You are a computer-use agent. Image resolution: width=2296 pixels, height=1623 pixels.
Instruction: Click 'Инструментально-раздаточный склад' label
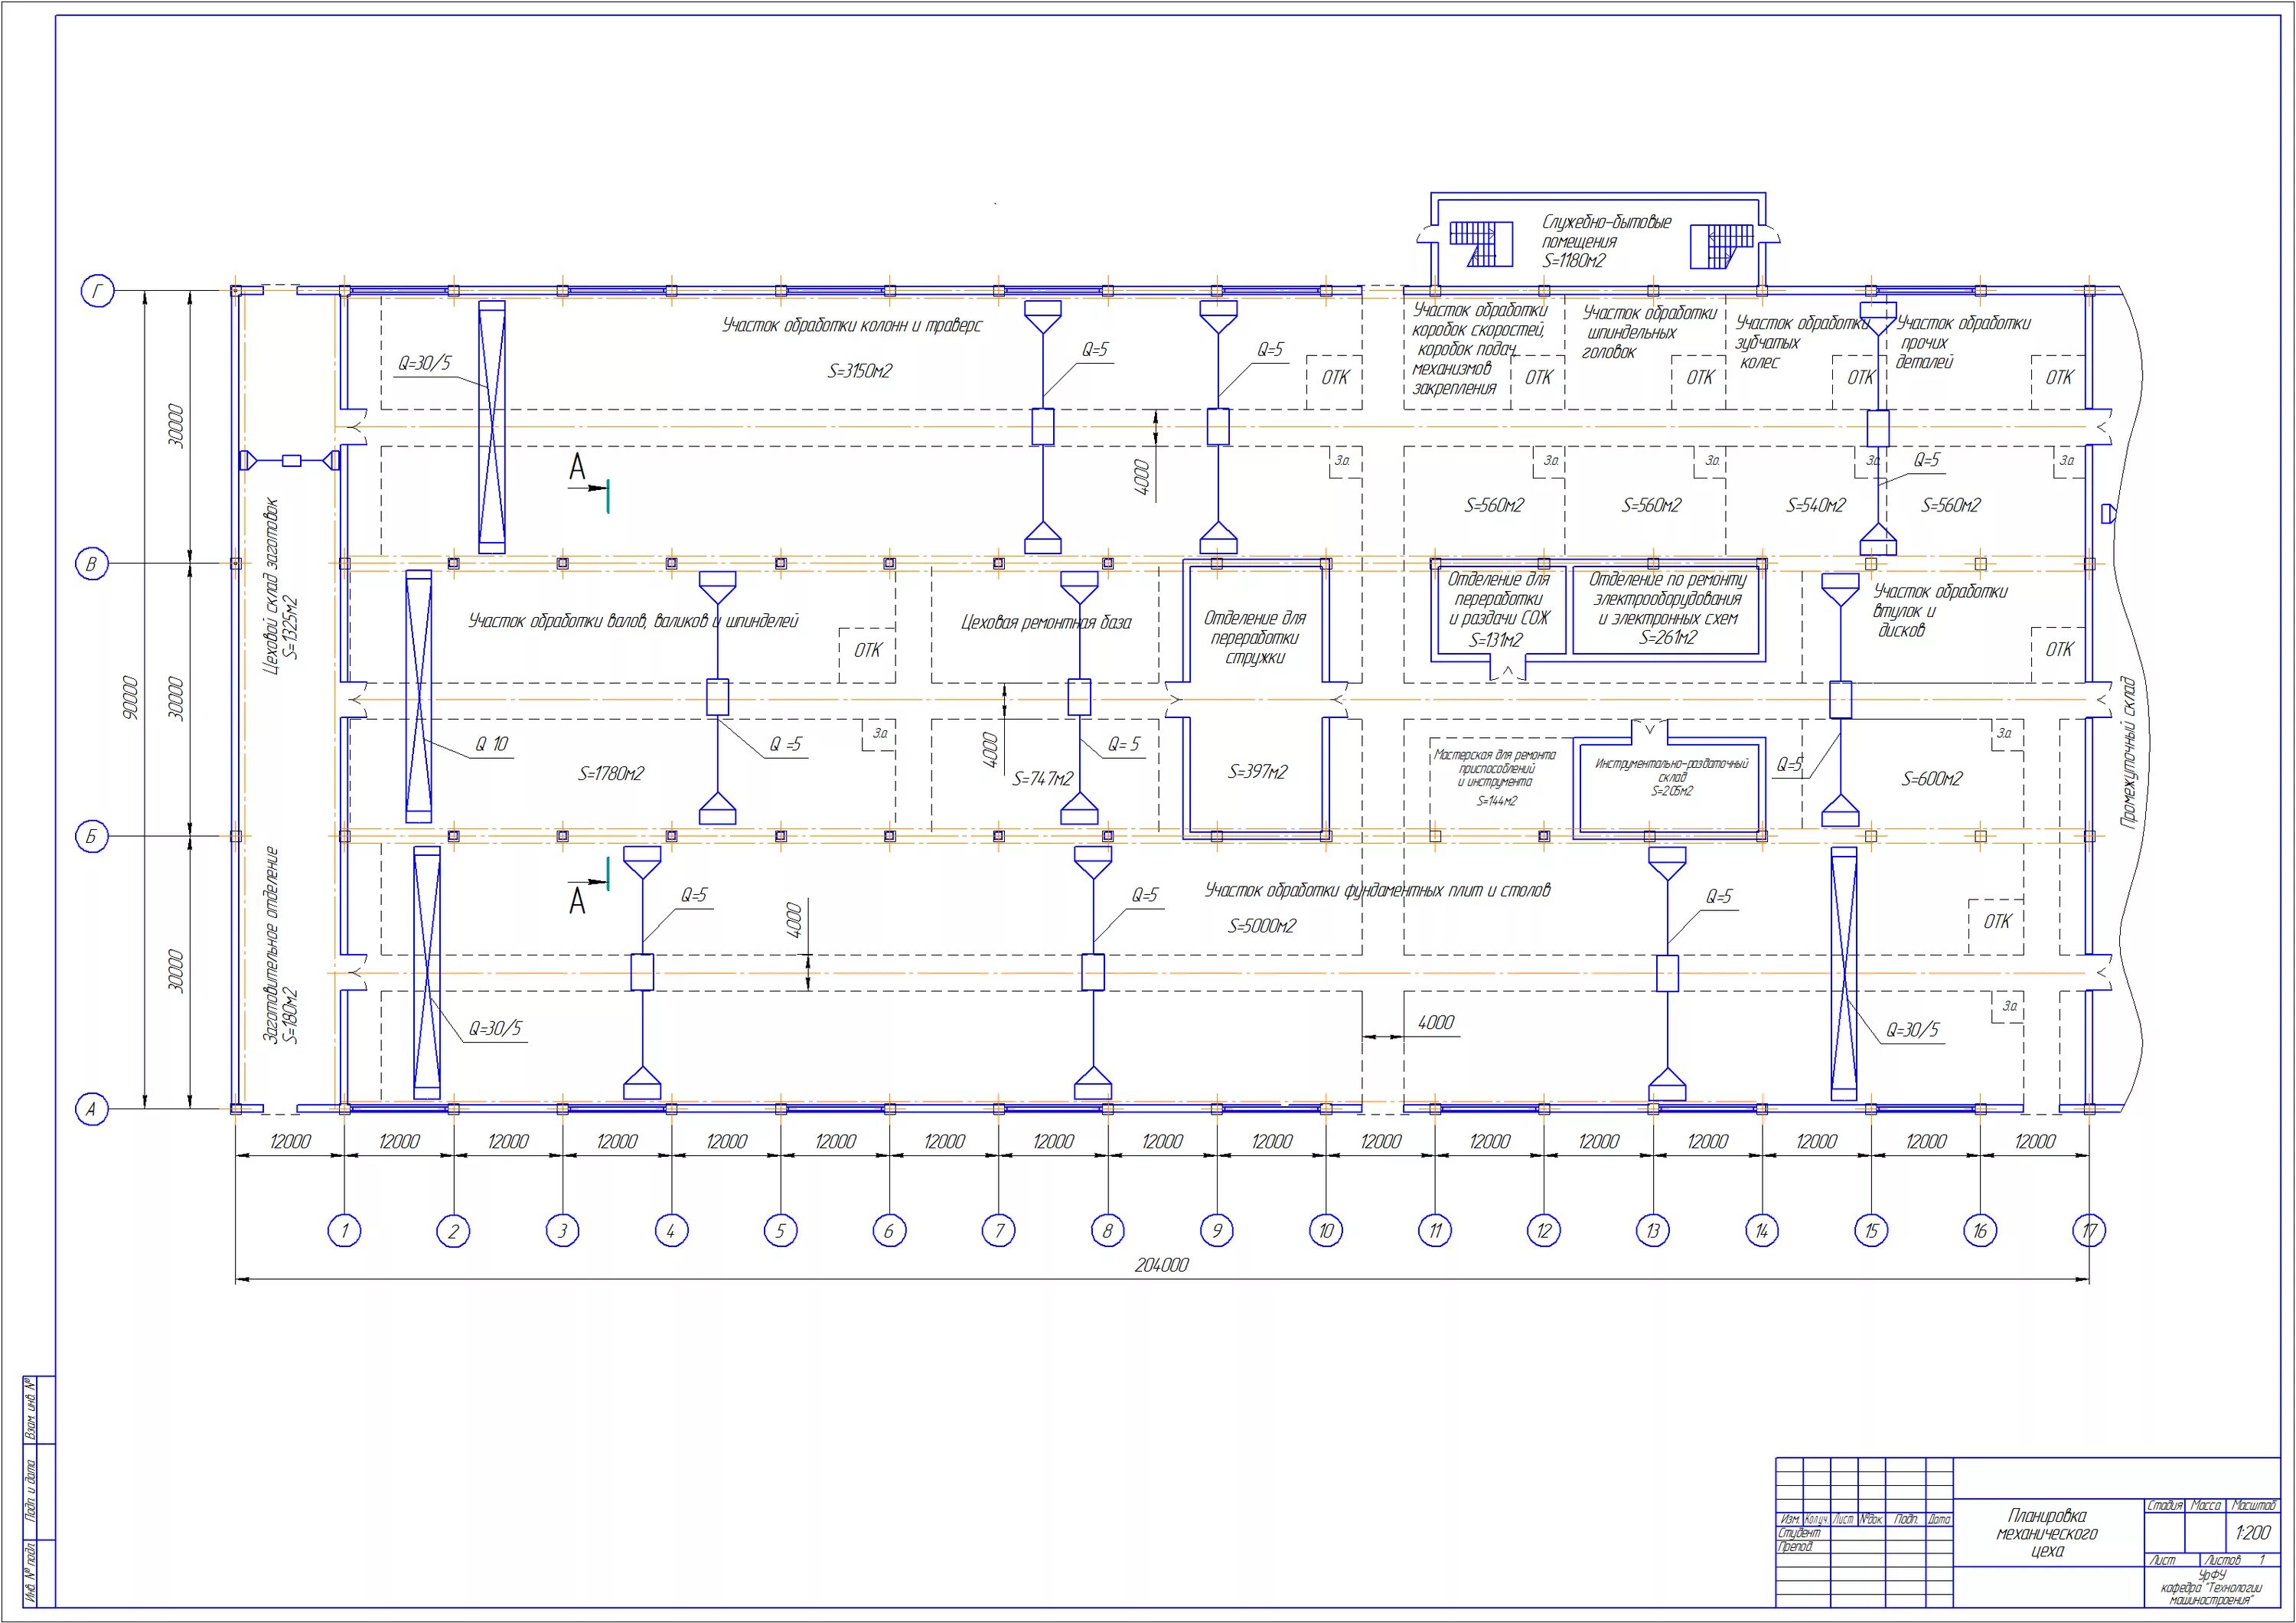(x=1671, y=770)
